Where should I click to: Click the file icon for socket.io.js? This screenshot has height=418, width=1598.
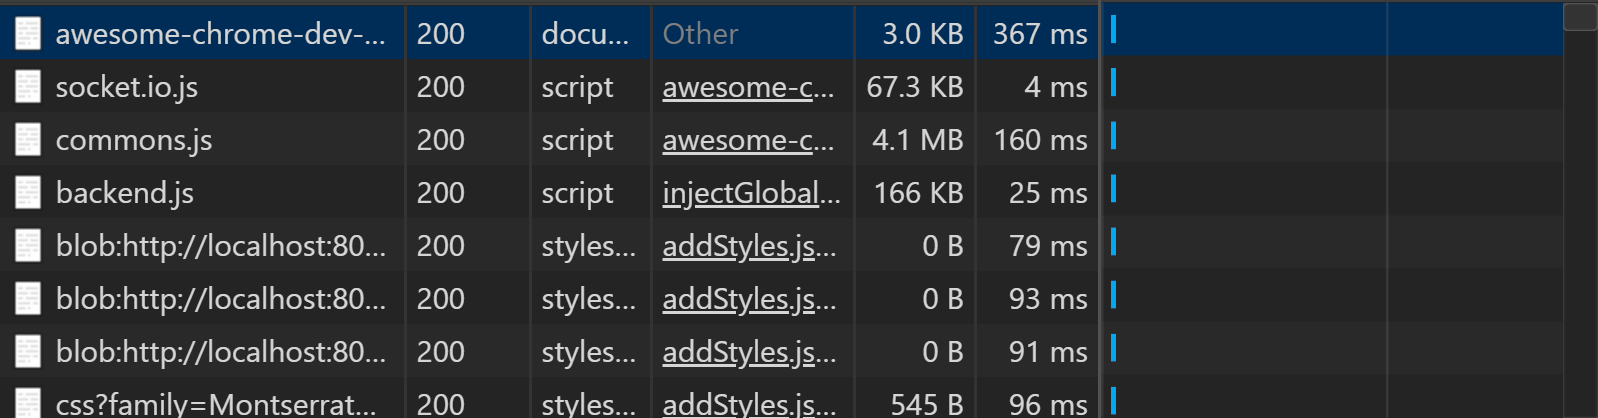click(x=28, y=87)
